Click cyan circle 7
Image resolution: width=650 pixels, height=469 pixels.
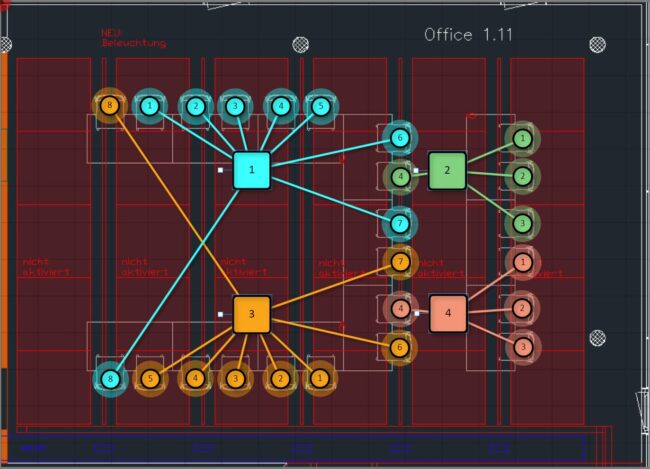[x=400, y=224]
